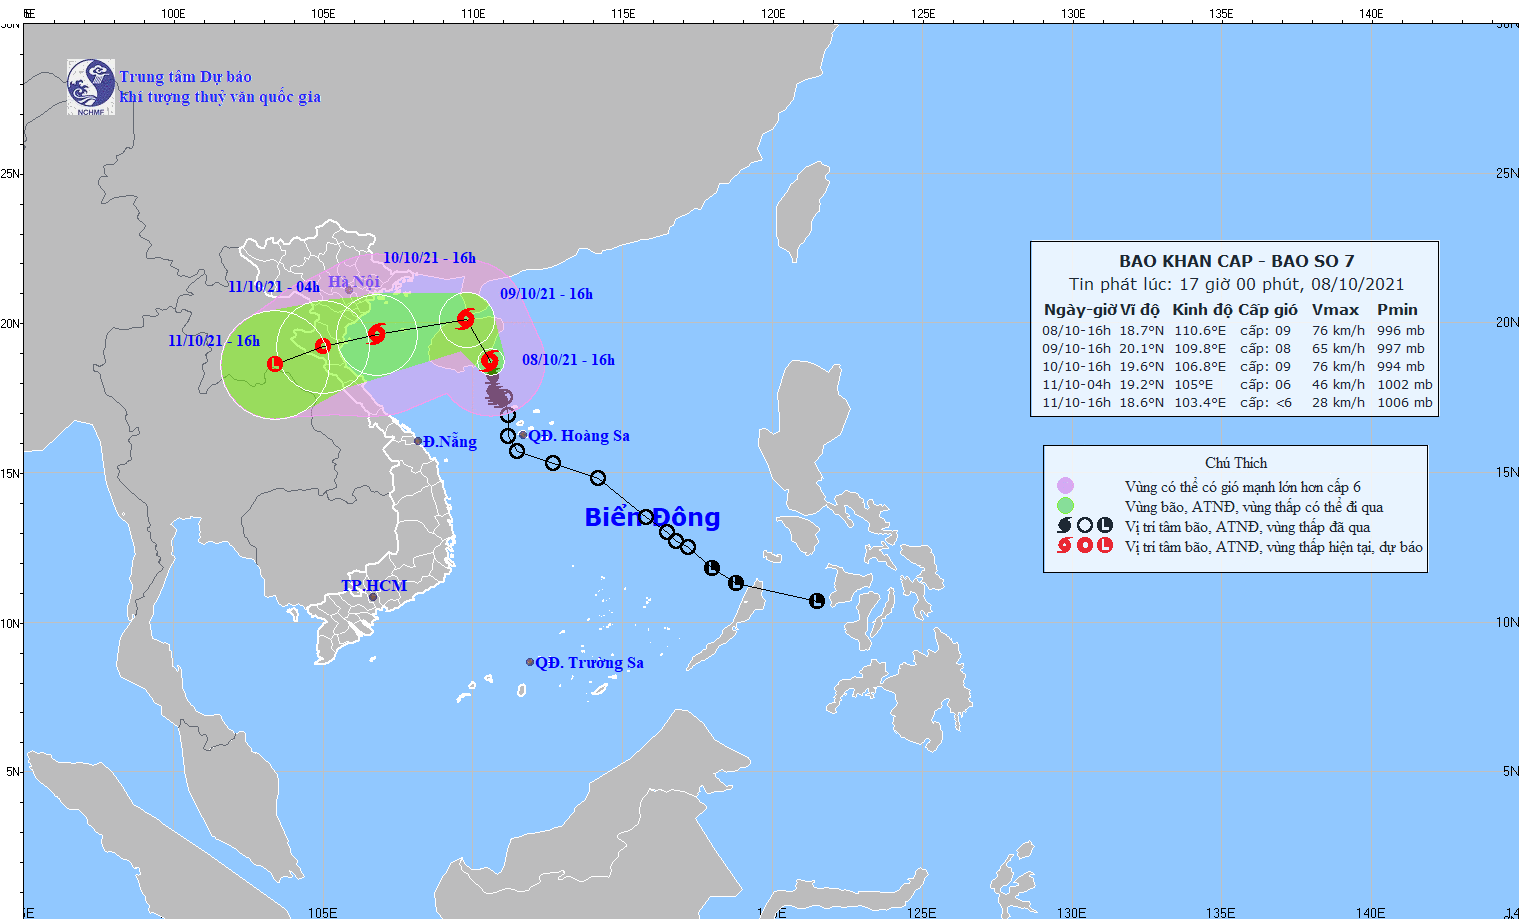Click the red storm symbol forecast for 09/10/21 16h

465,319
